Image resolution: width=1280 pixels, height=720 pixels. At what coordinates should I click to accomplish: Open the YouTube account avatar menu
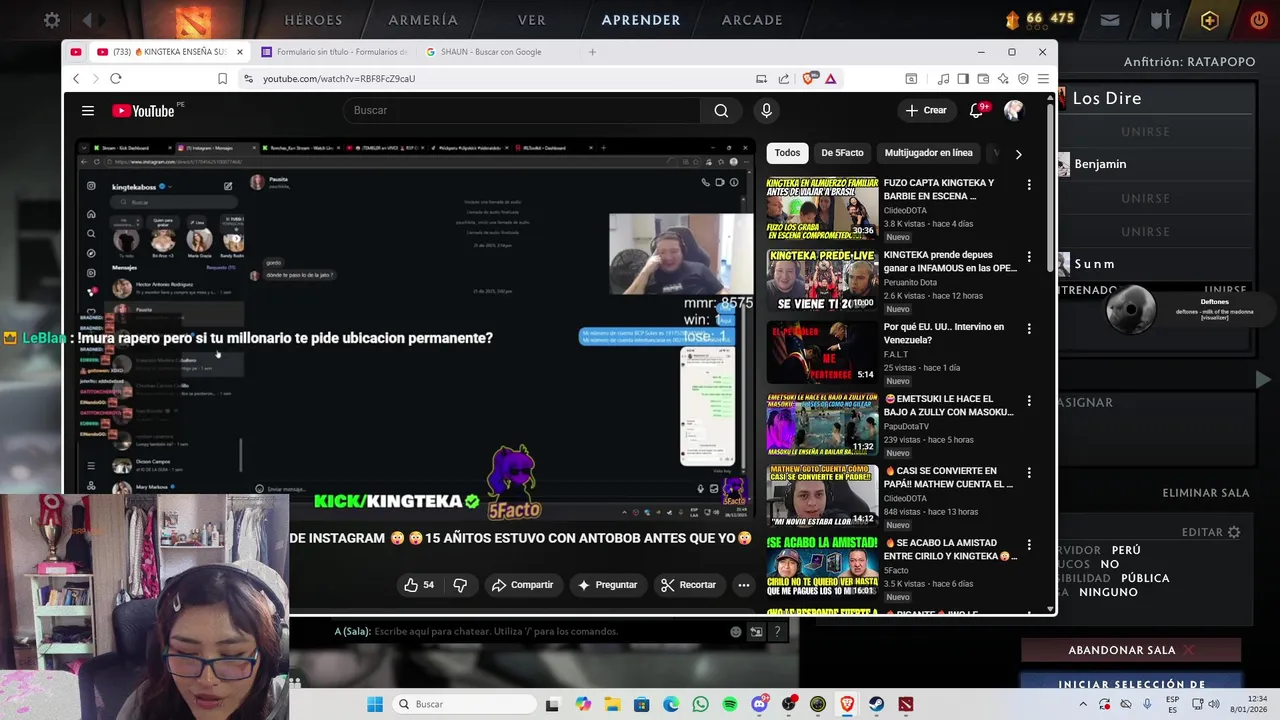pos(1014,110)
